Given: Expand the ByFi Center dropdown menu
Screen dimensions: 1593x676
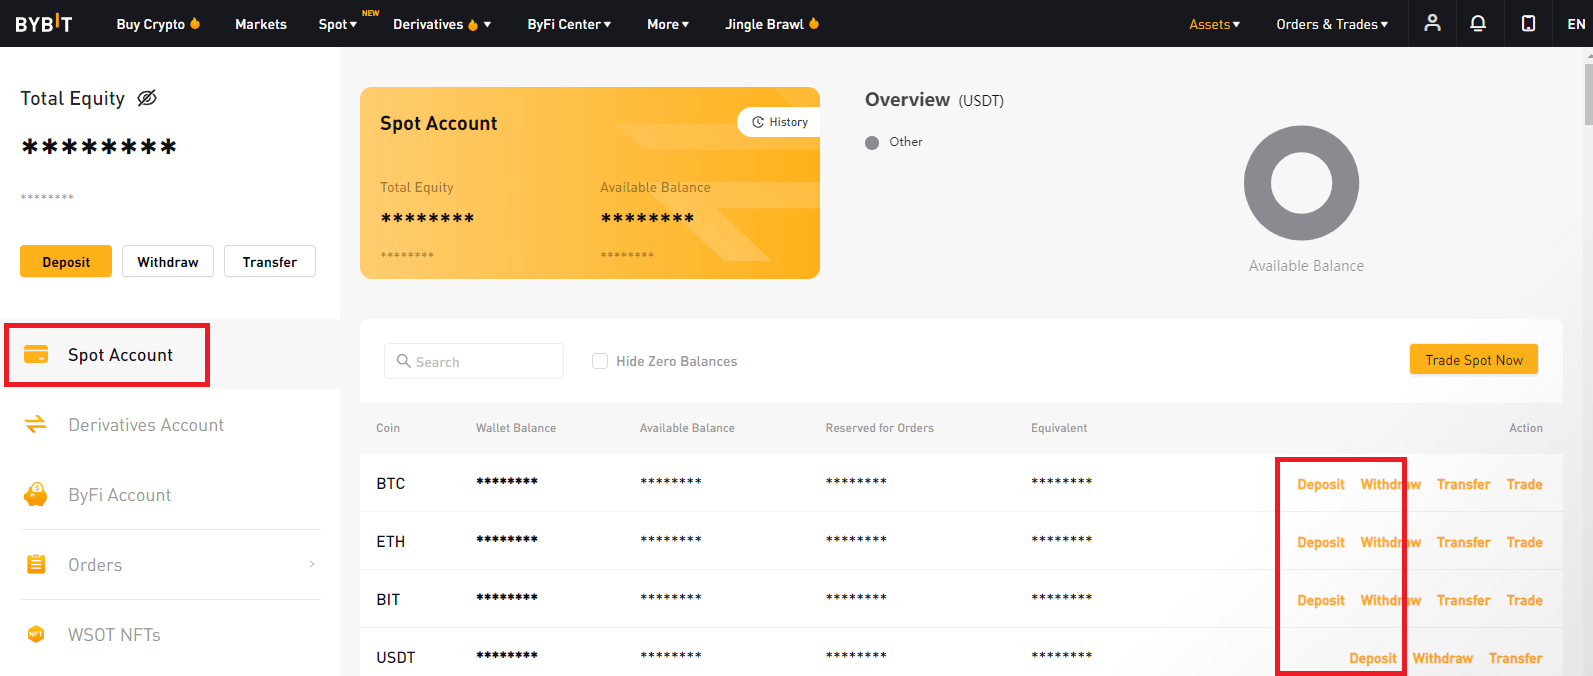Looking at the screenshot, I should point(568,24).
